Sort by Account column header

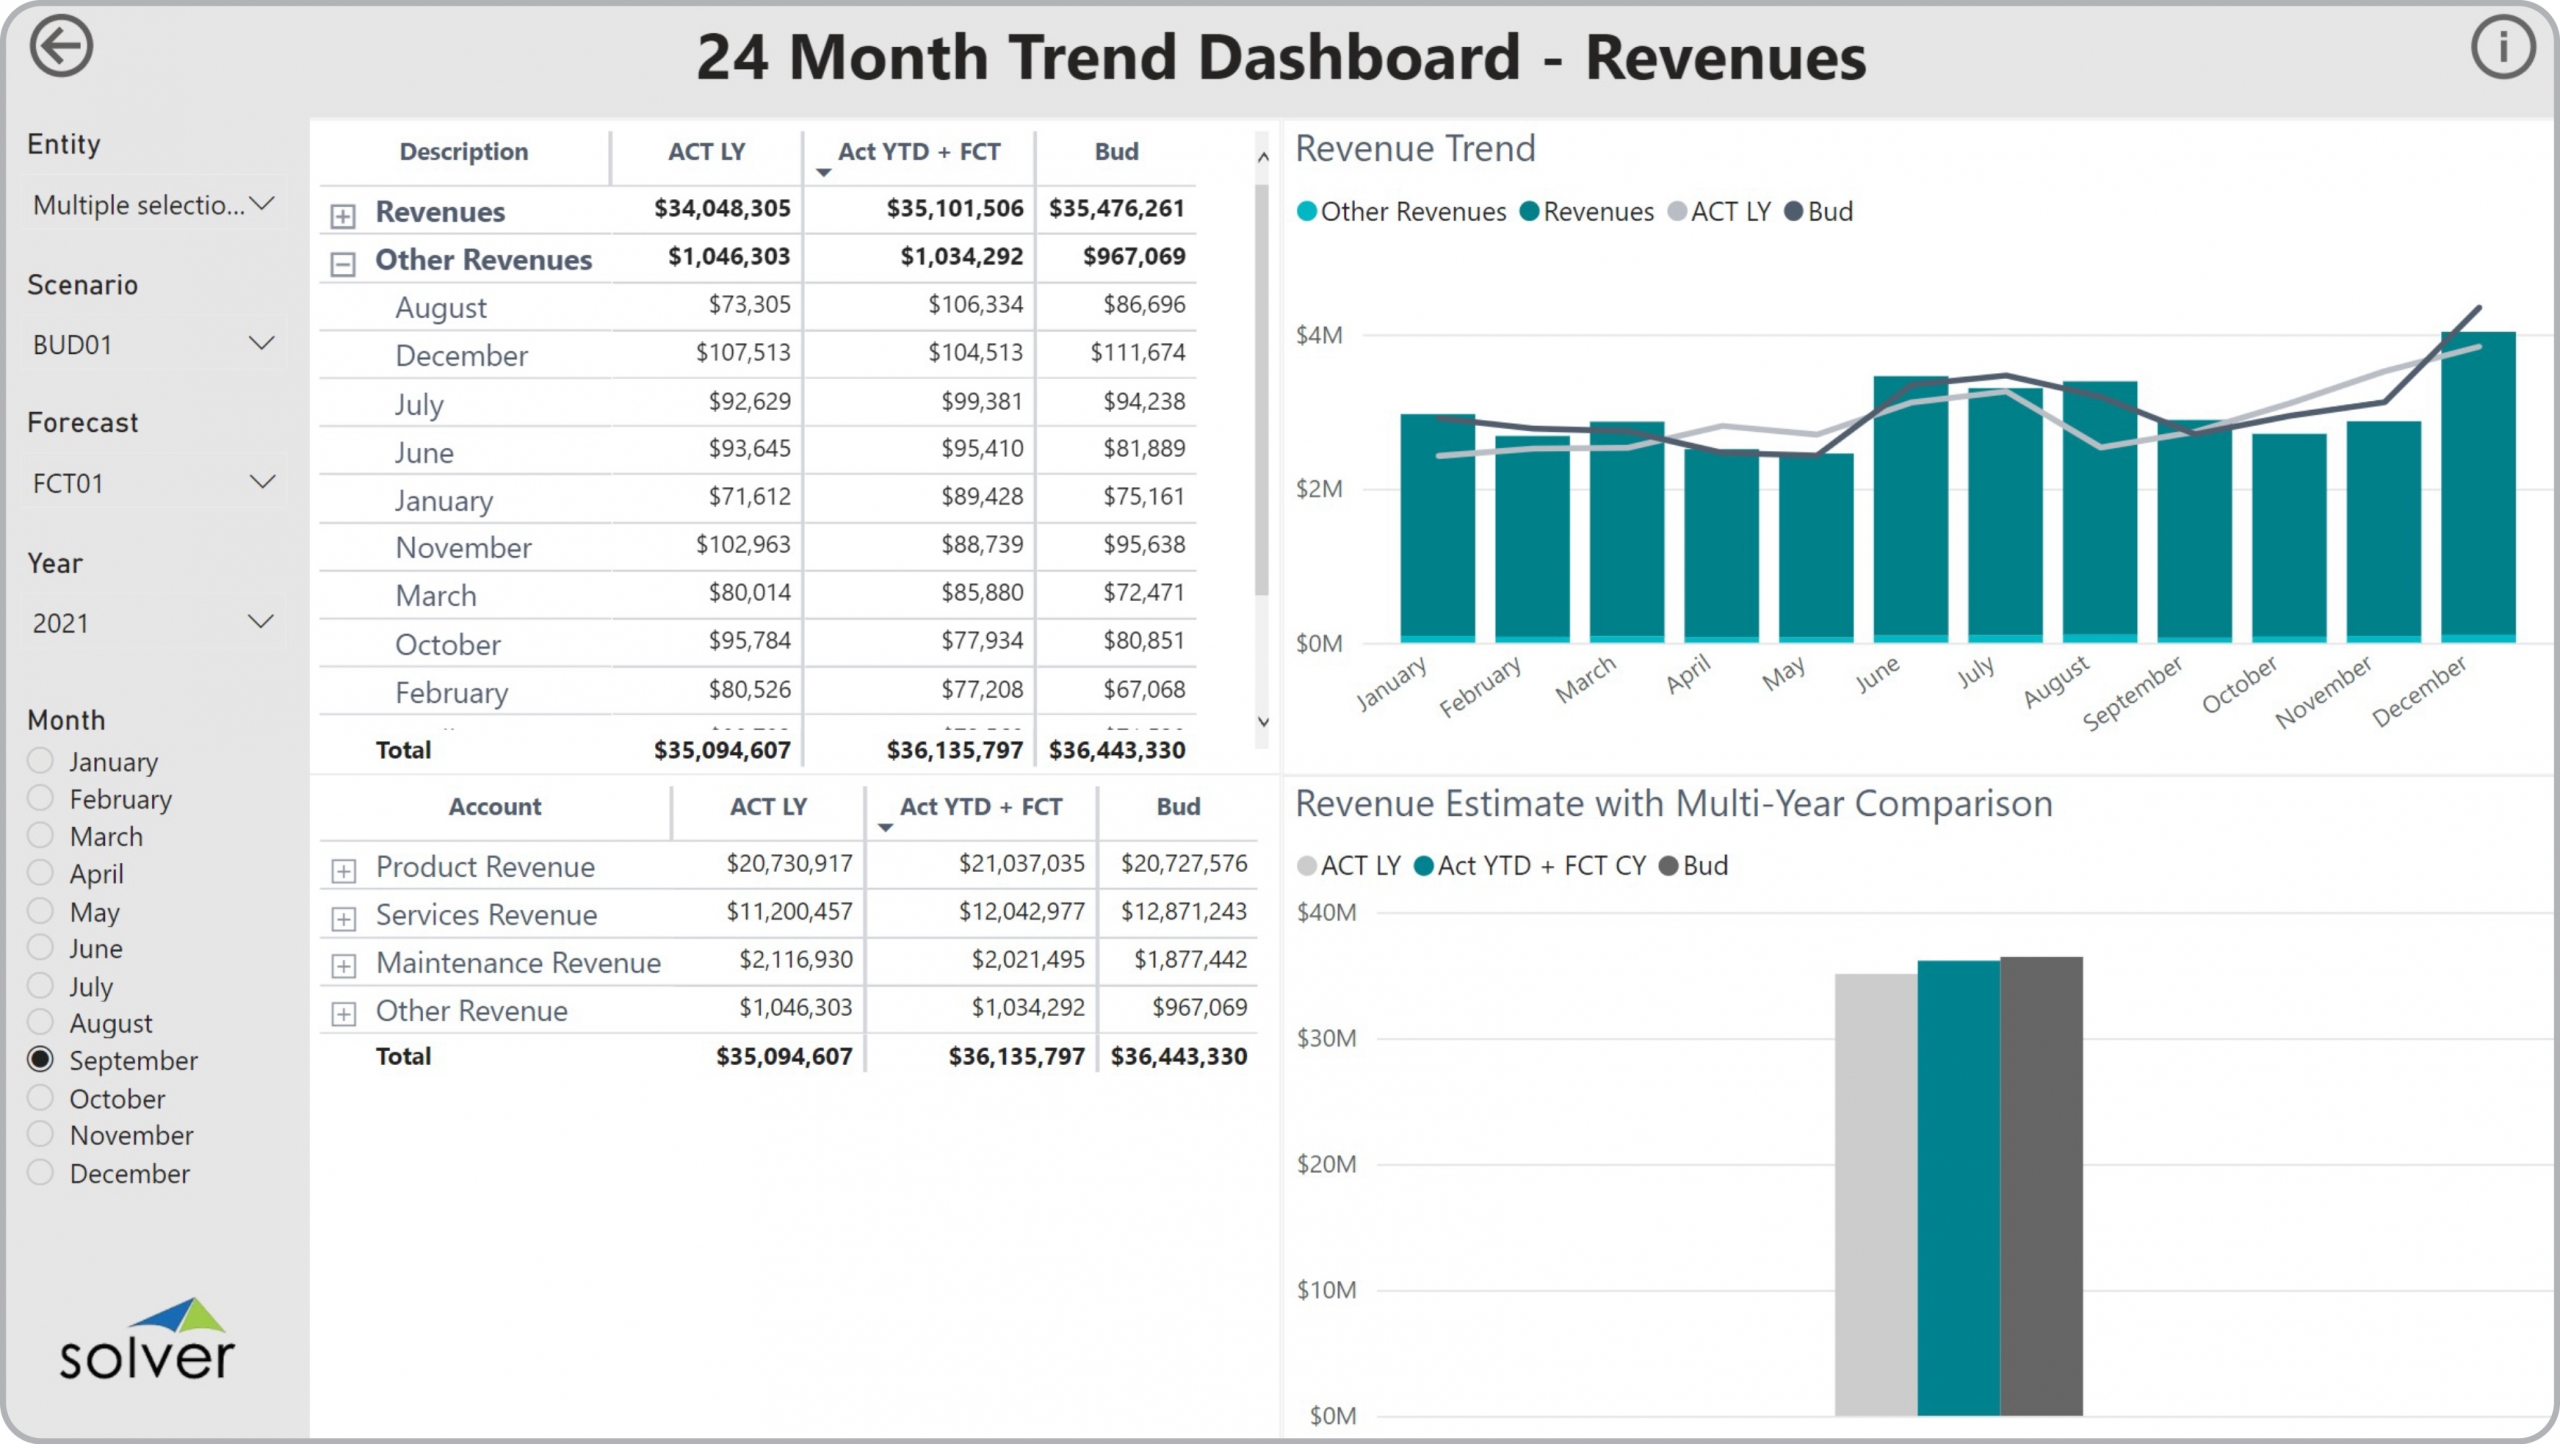coord(494,806)
